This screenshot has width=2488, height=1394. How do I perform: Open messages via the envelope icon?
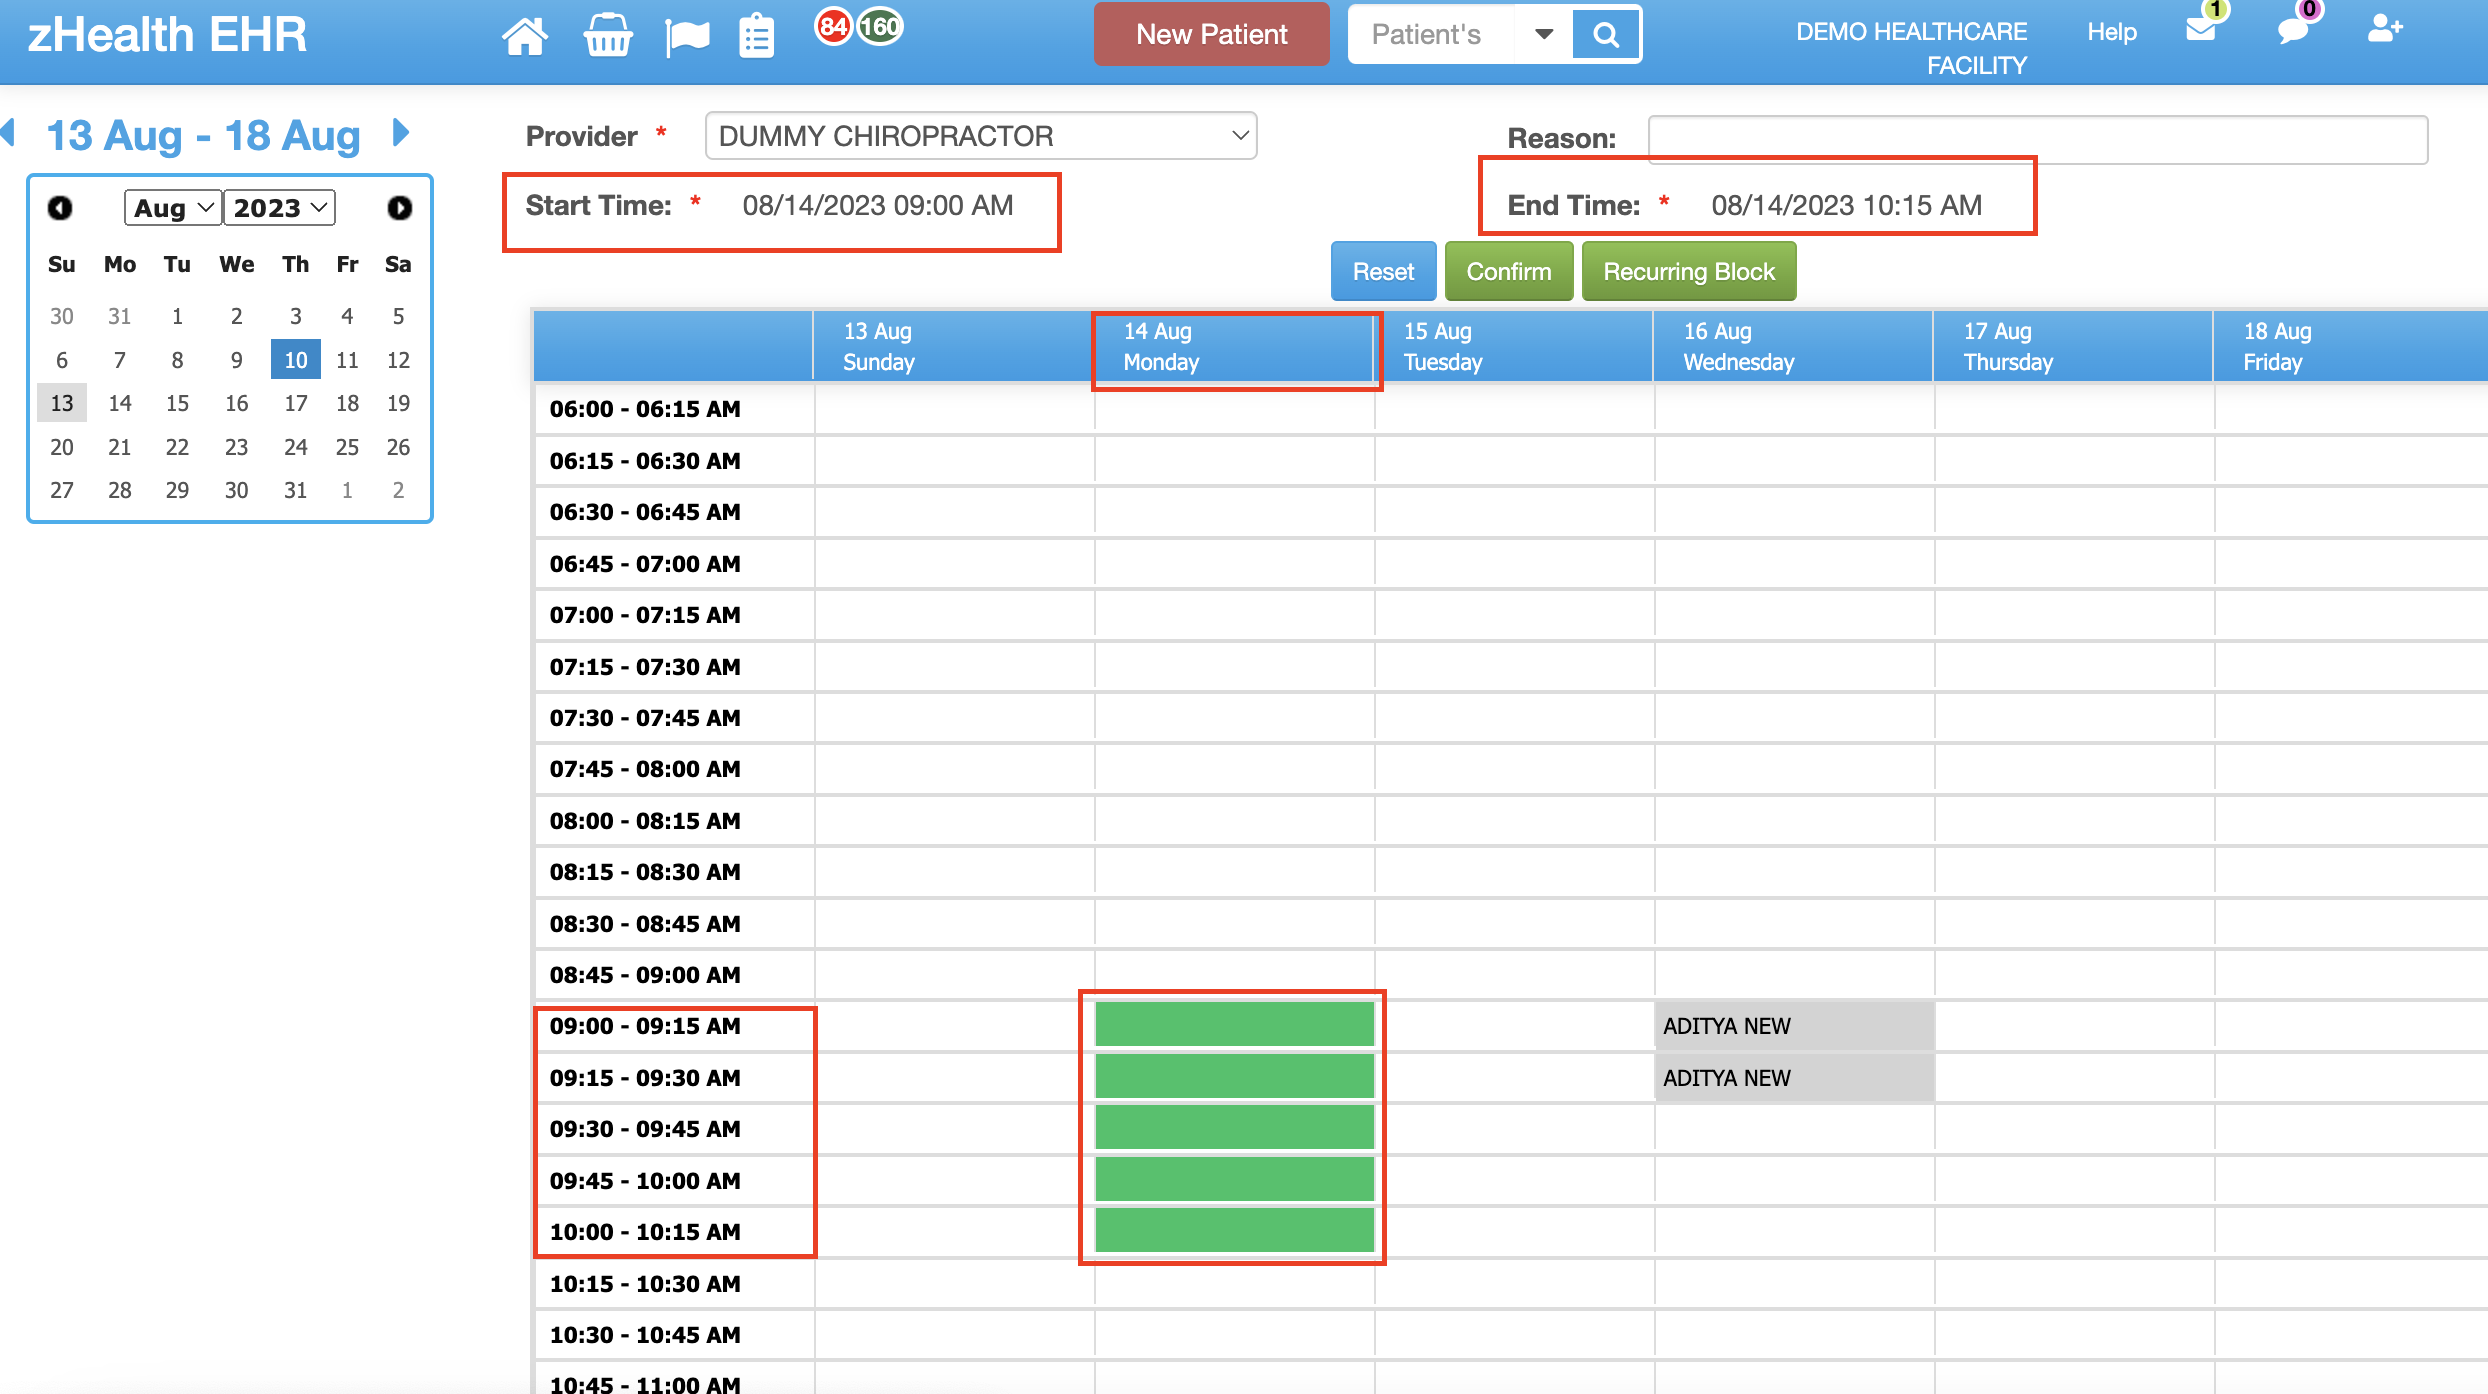click(2201, 30)
